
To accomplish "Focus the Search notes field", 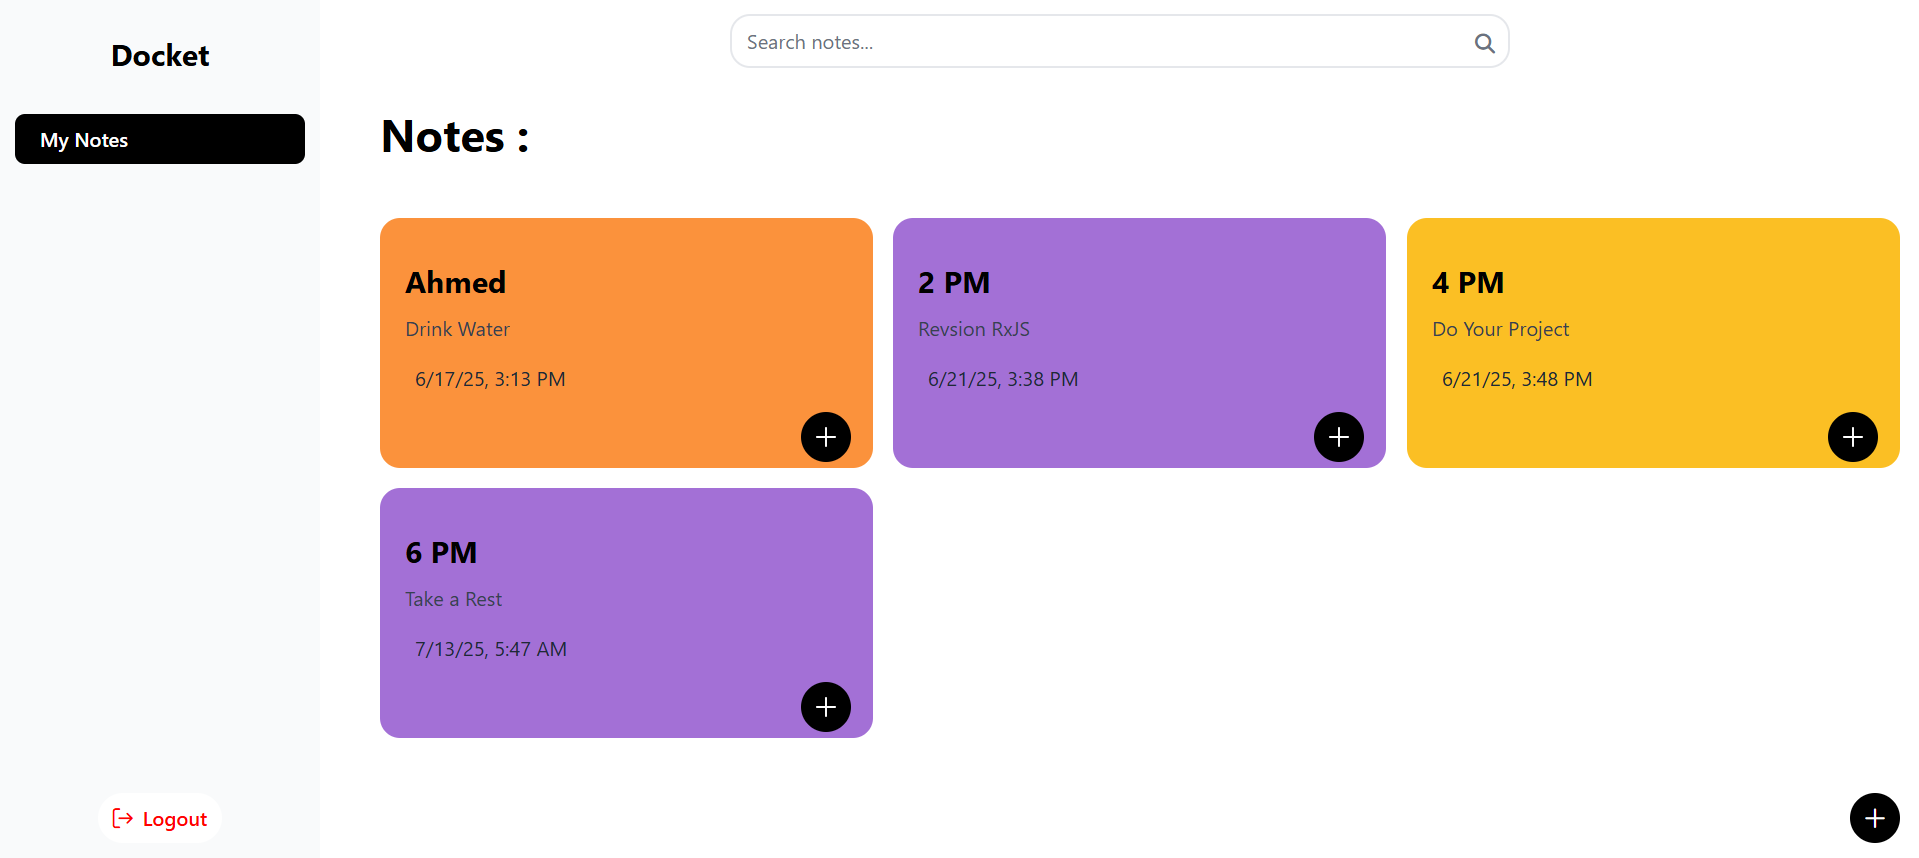I will (x=1119, y=42).
